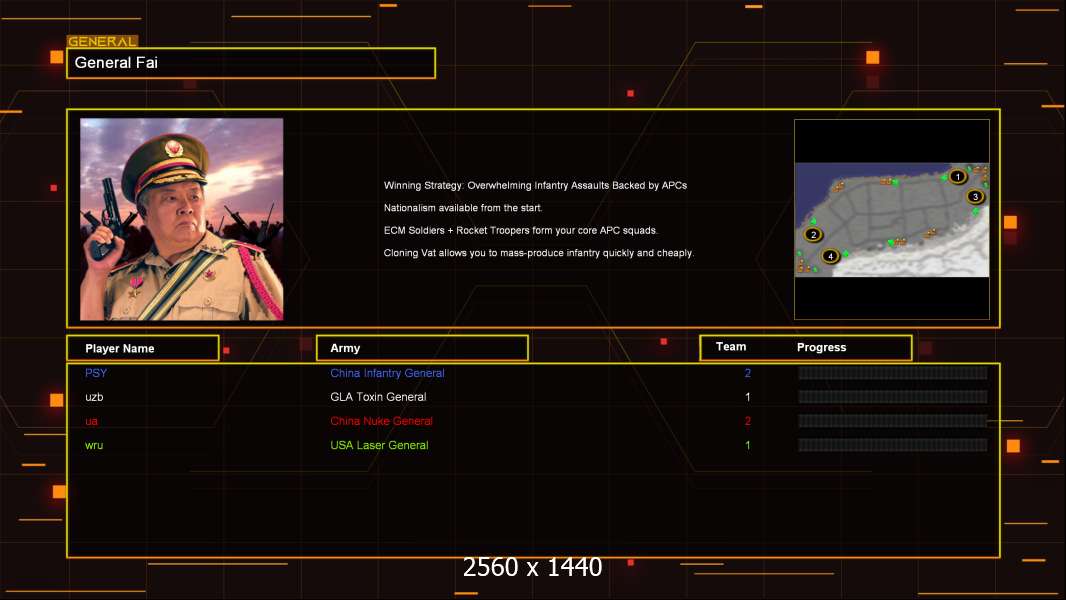Viewport: 1066px width, 600px height.
Task: Select the Player Name column header
Action: pos(143,348)
